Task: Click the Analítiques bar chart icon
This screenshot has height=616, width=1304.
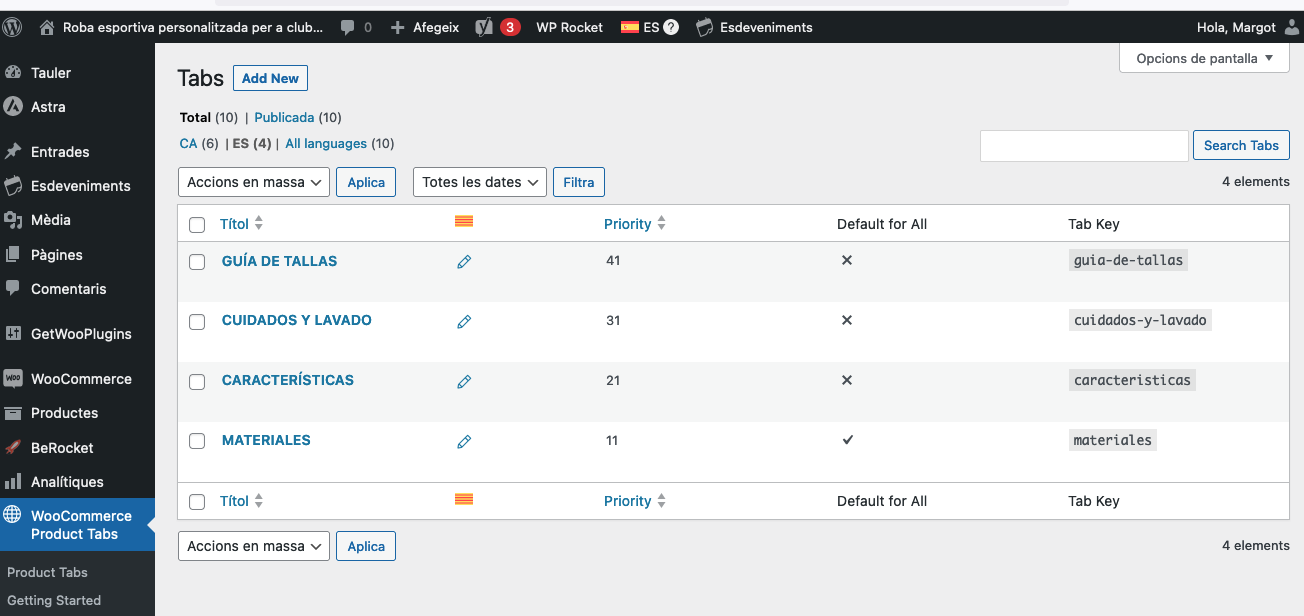Action: [x=13, y=481]
